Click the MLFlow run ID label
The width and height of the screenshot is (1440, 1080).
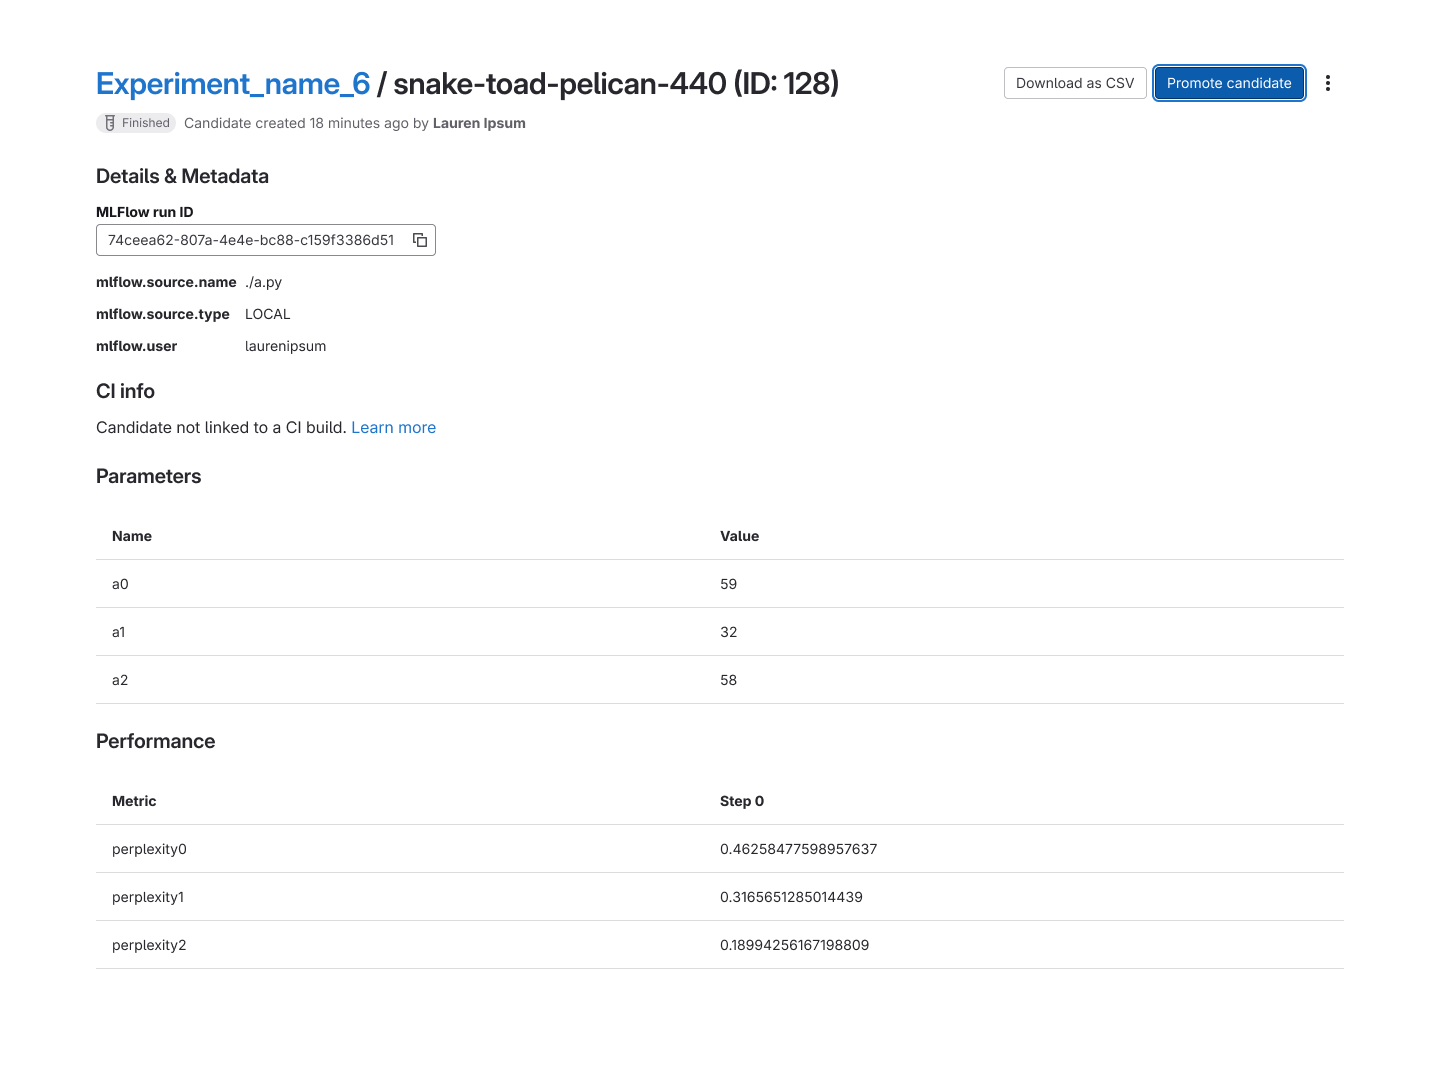click(144, 212)
